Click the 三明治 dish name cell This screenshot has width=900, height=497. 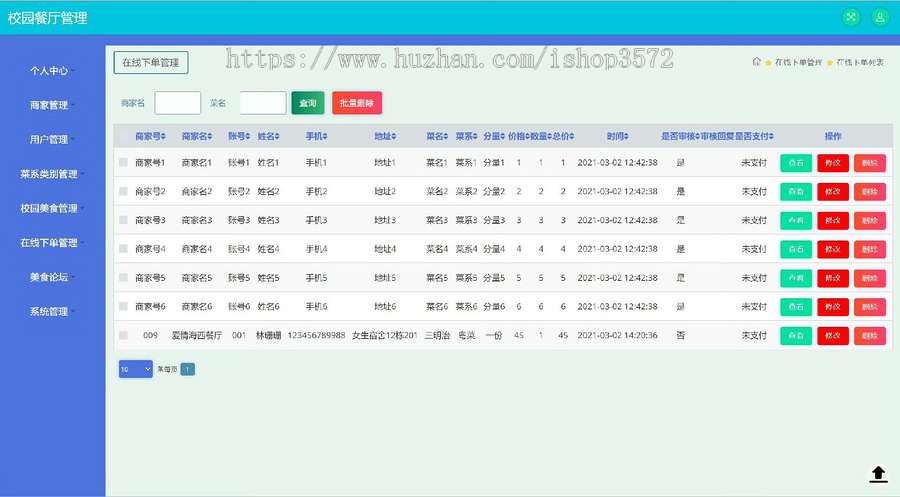coord(437,335)
